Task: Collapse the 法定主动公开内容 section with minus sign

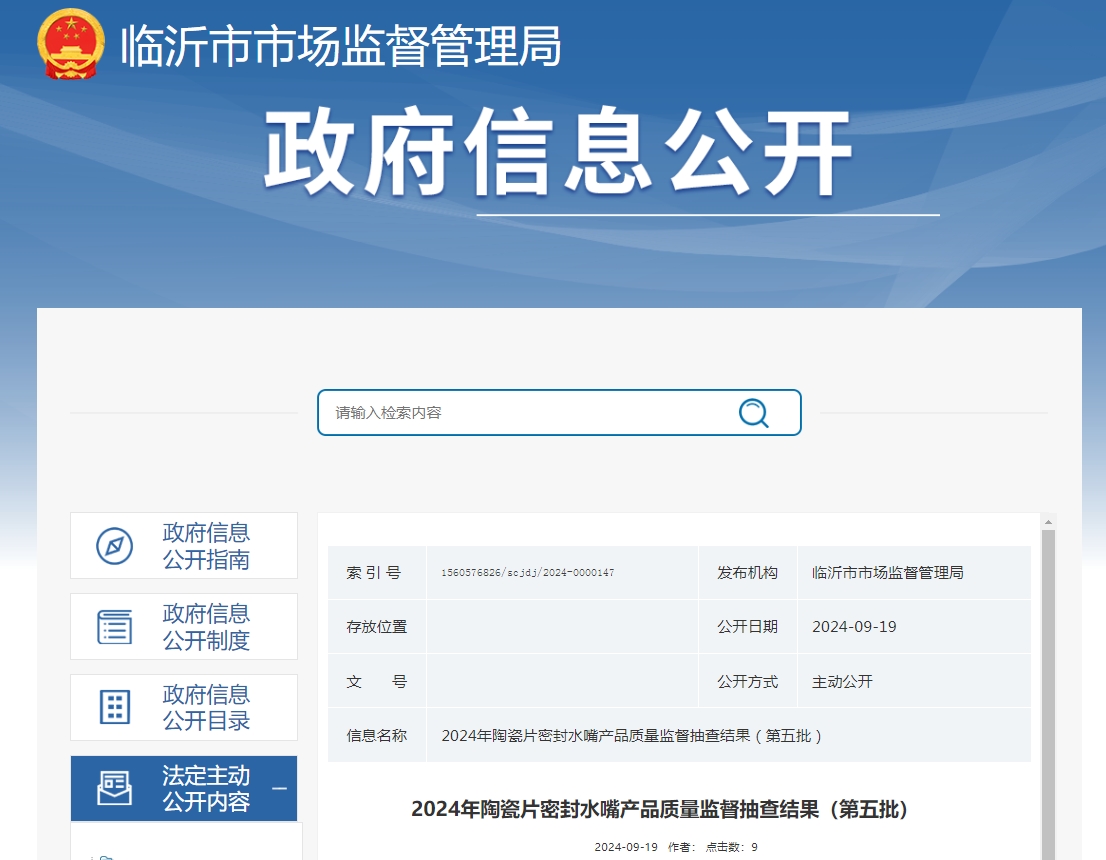Action: click(279, 789)
